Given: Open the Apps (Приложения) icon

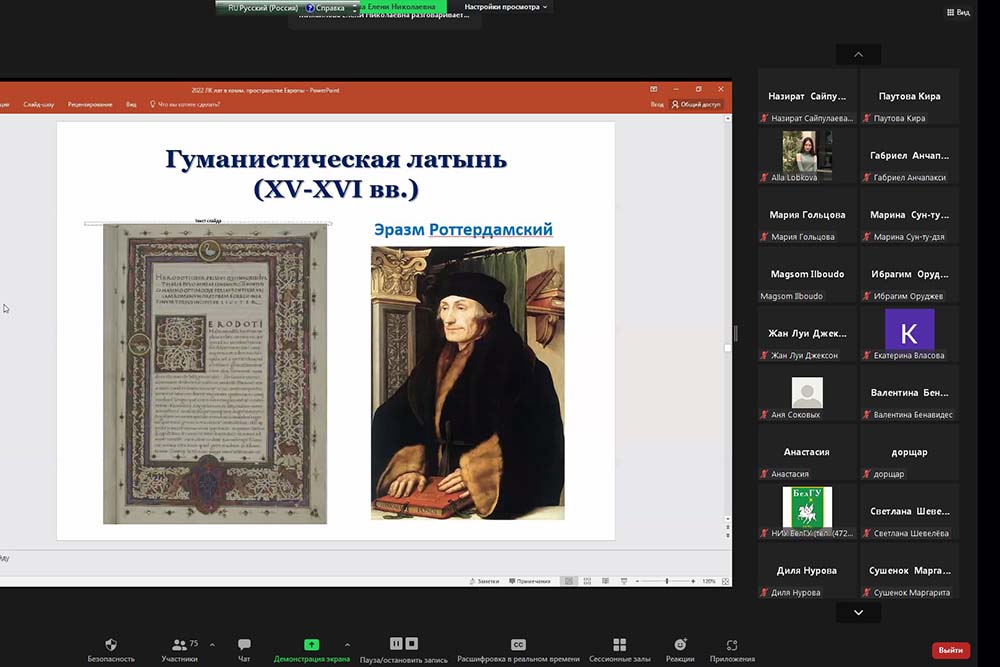Looking at the screenshot, I should click(x=732, y=645).
